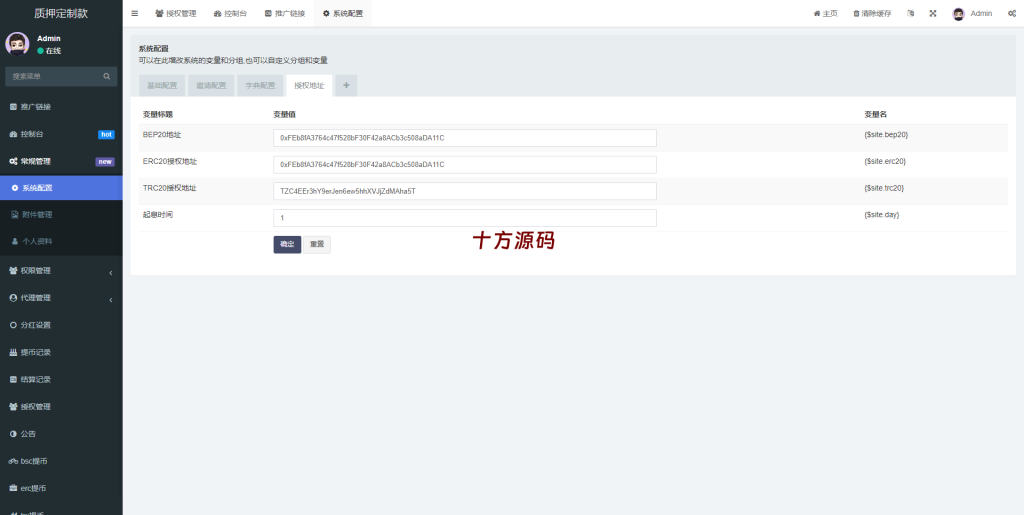Edit the 起息时间 value field
Viewport: 1024px width, 515px height.
[464, 218]
